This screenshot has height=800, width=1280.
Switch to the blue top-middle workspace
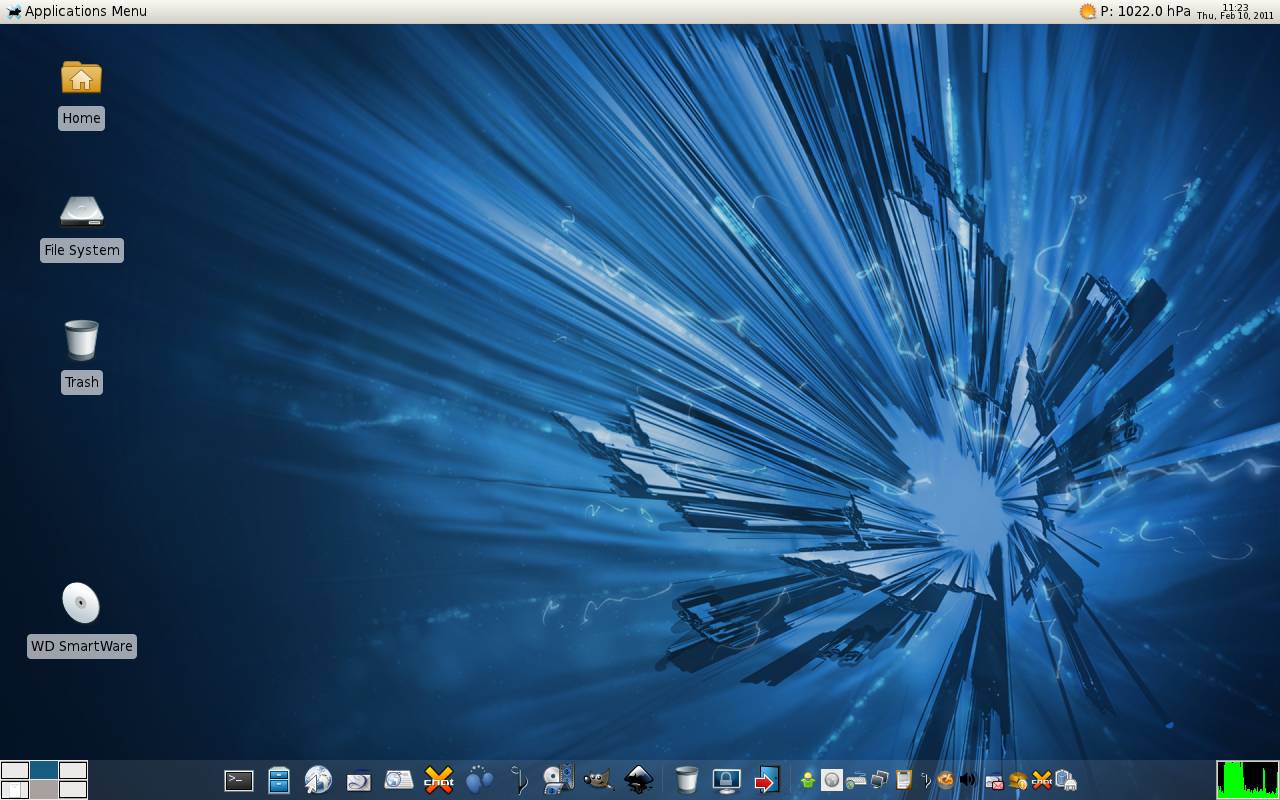44,770
